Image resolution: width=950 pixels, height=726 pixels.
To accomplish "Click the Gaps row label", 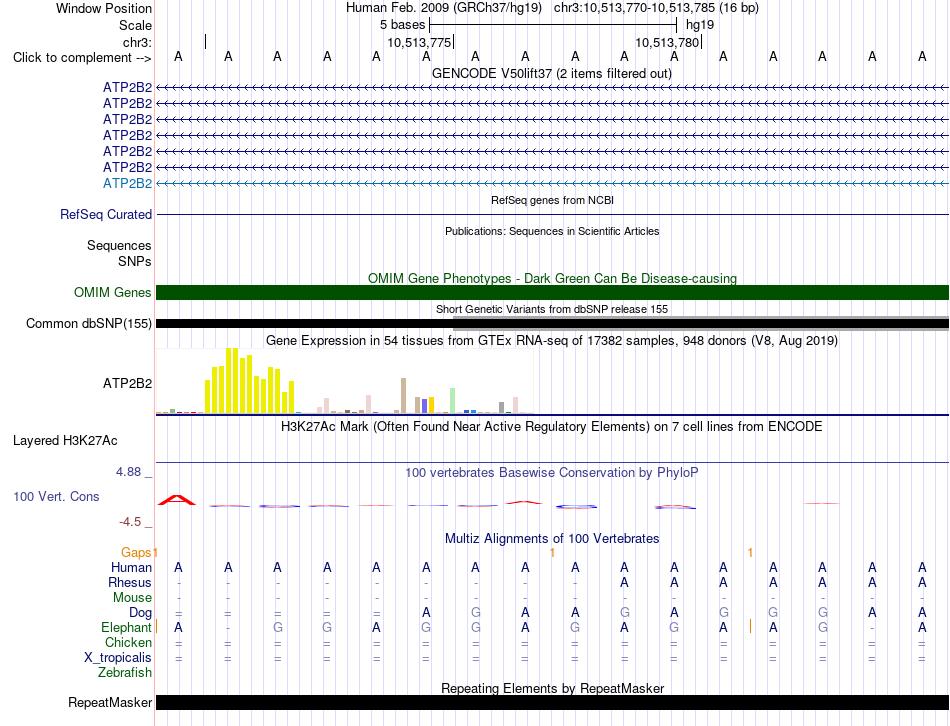I will (x=136, y=552).
